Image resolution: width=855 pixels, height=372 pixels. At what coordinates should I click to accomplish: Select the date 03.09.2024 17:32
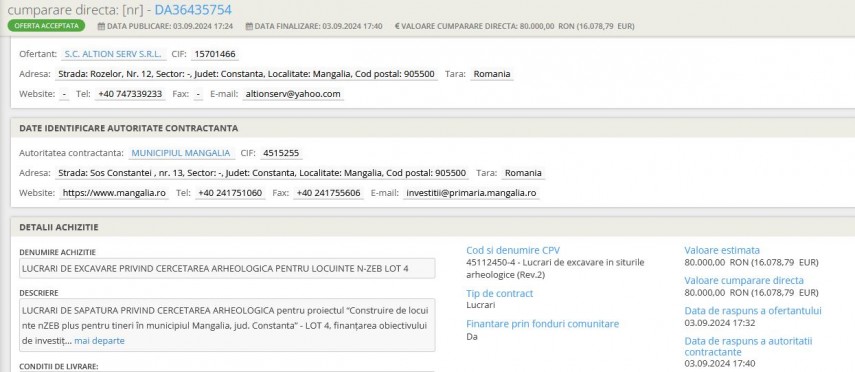(x=720, y=323)
